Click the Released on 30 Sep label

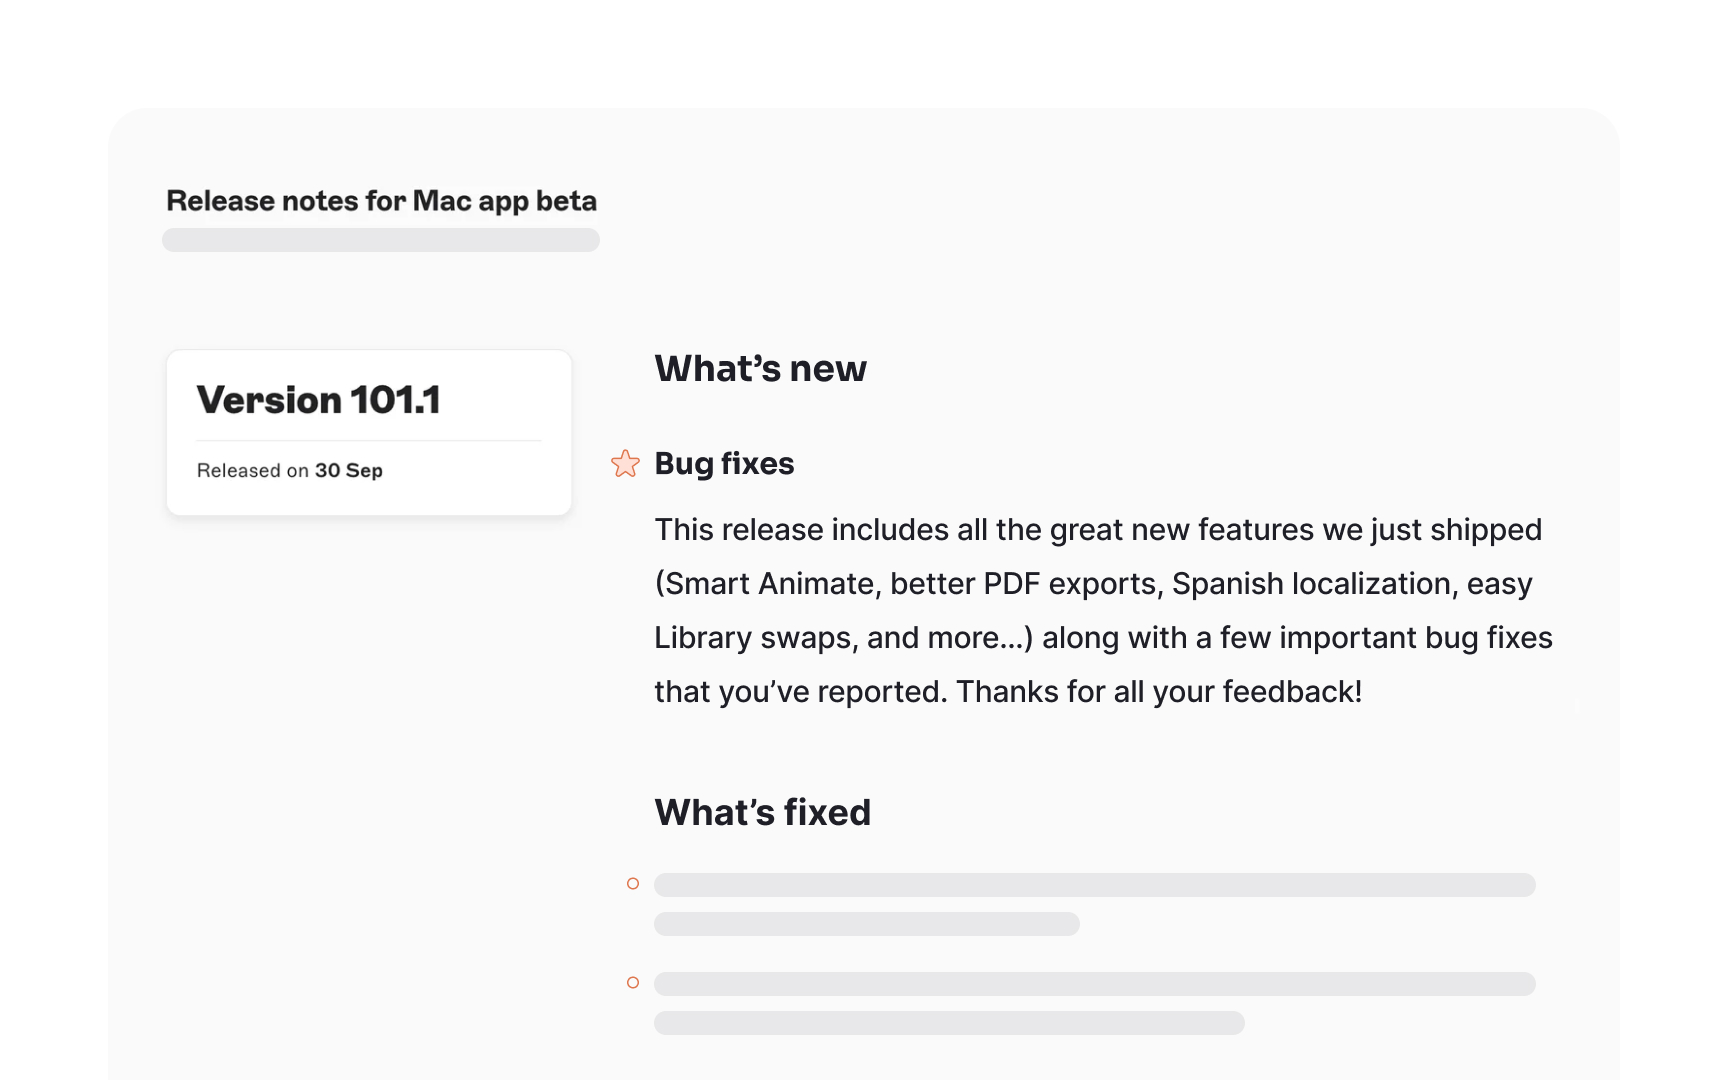point(289,470)
